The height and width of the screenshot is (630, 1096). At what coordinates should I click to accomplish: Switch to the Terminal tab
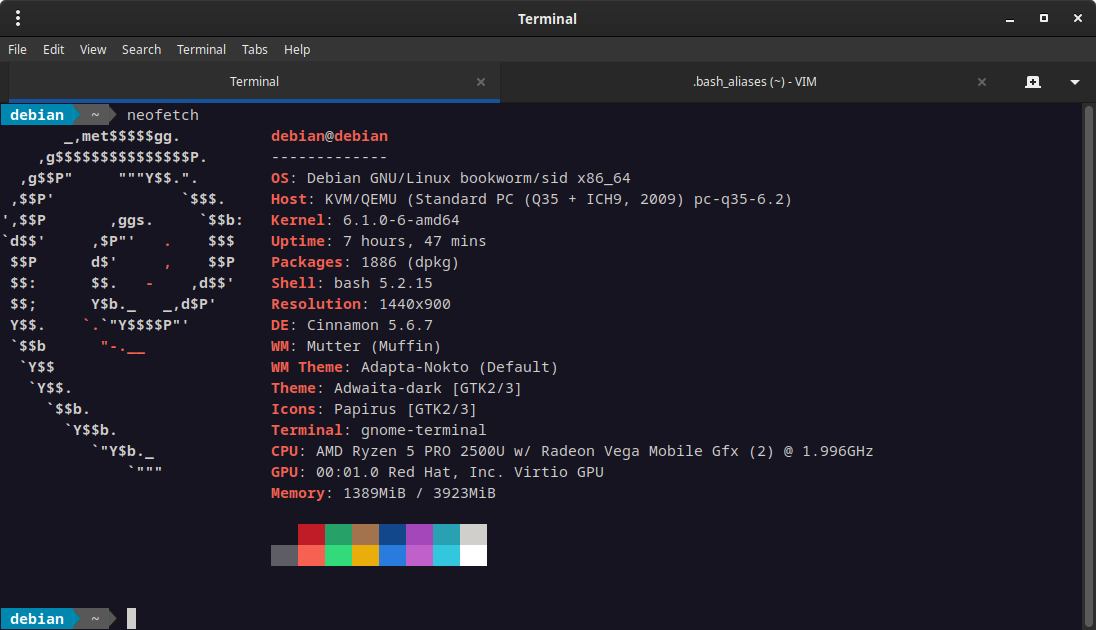254,82
